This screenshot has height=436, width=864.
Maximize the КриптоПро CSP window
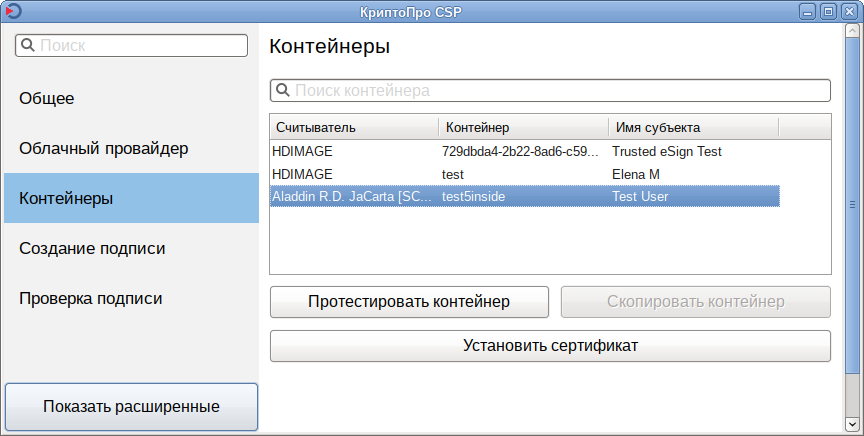[828, 12]
